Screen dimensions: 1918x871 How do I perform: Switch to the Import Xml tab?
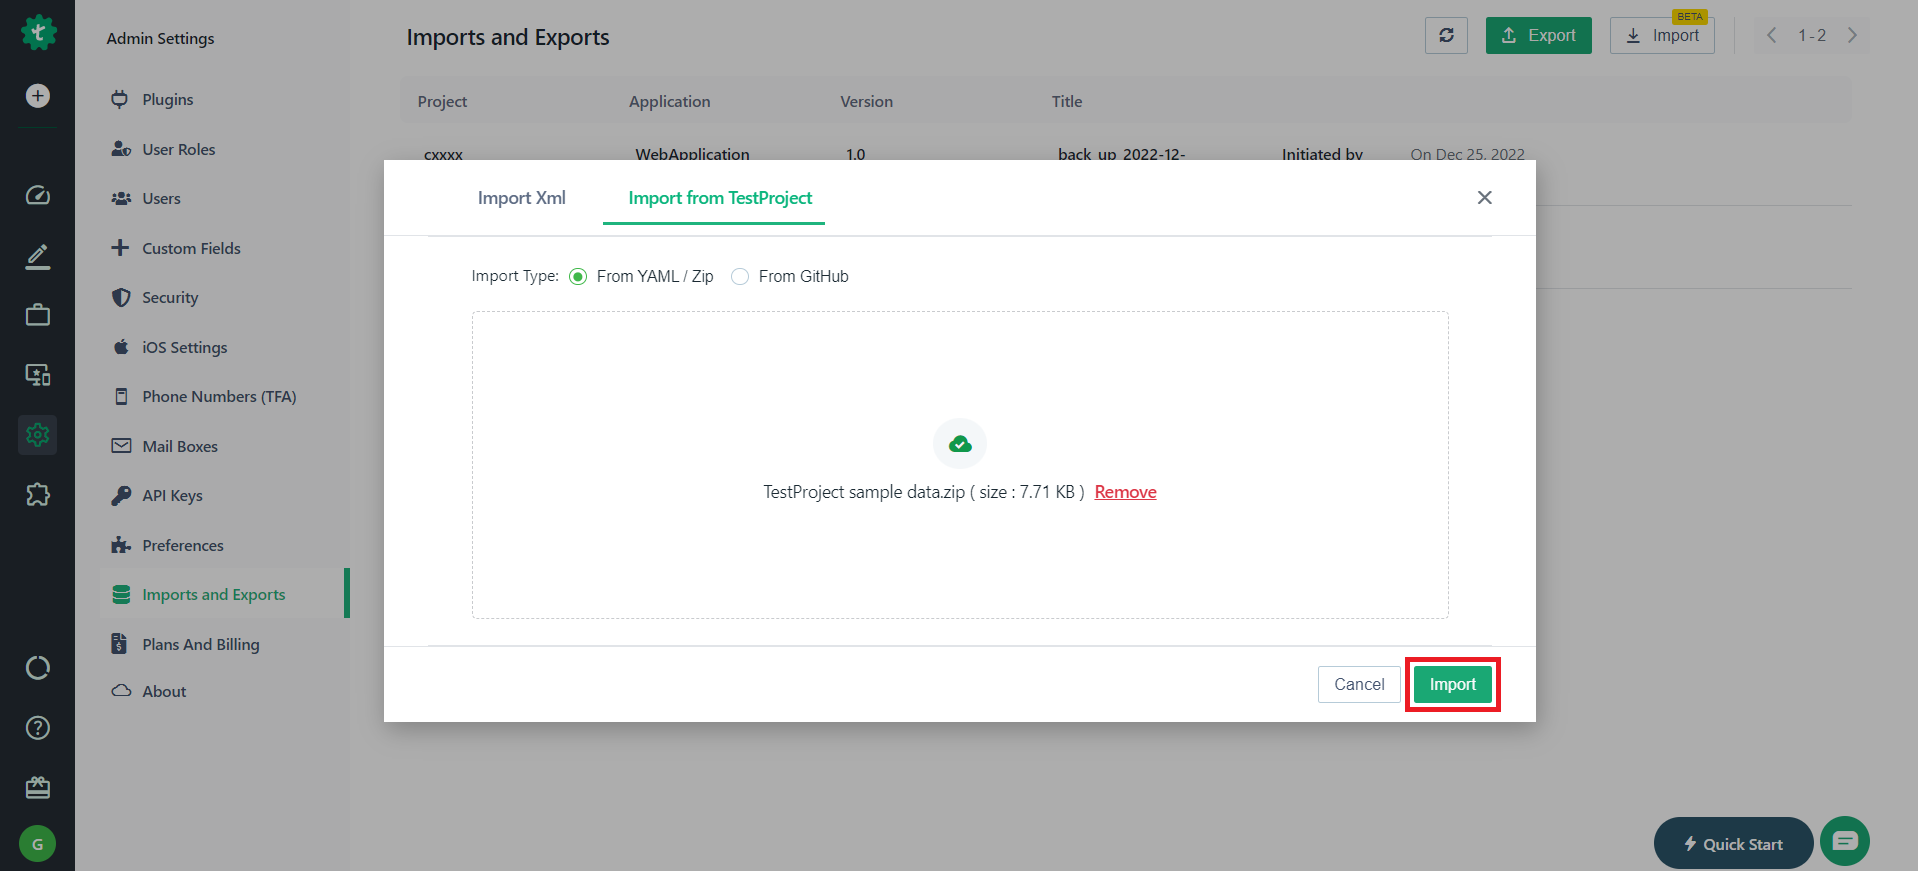521,198
